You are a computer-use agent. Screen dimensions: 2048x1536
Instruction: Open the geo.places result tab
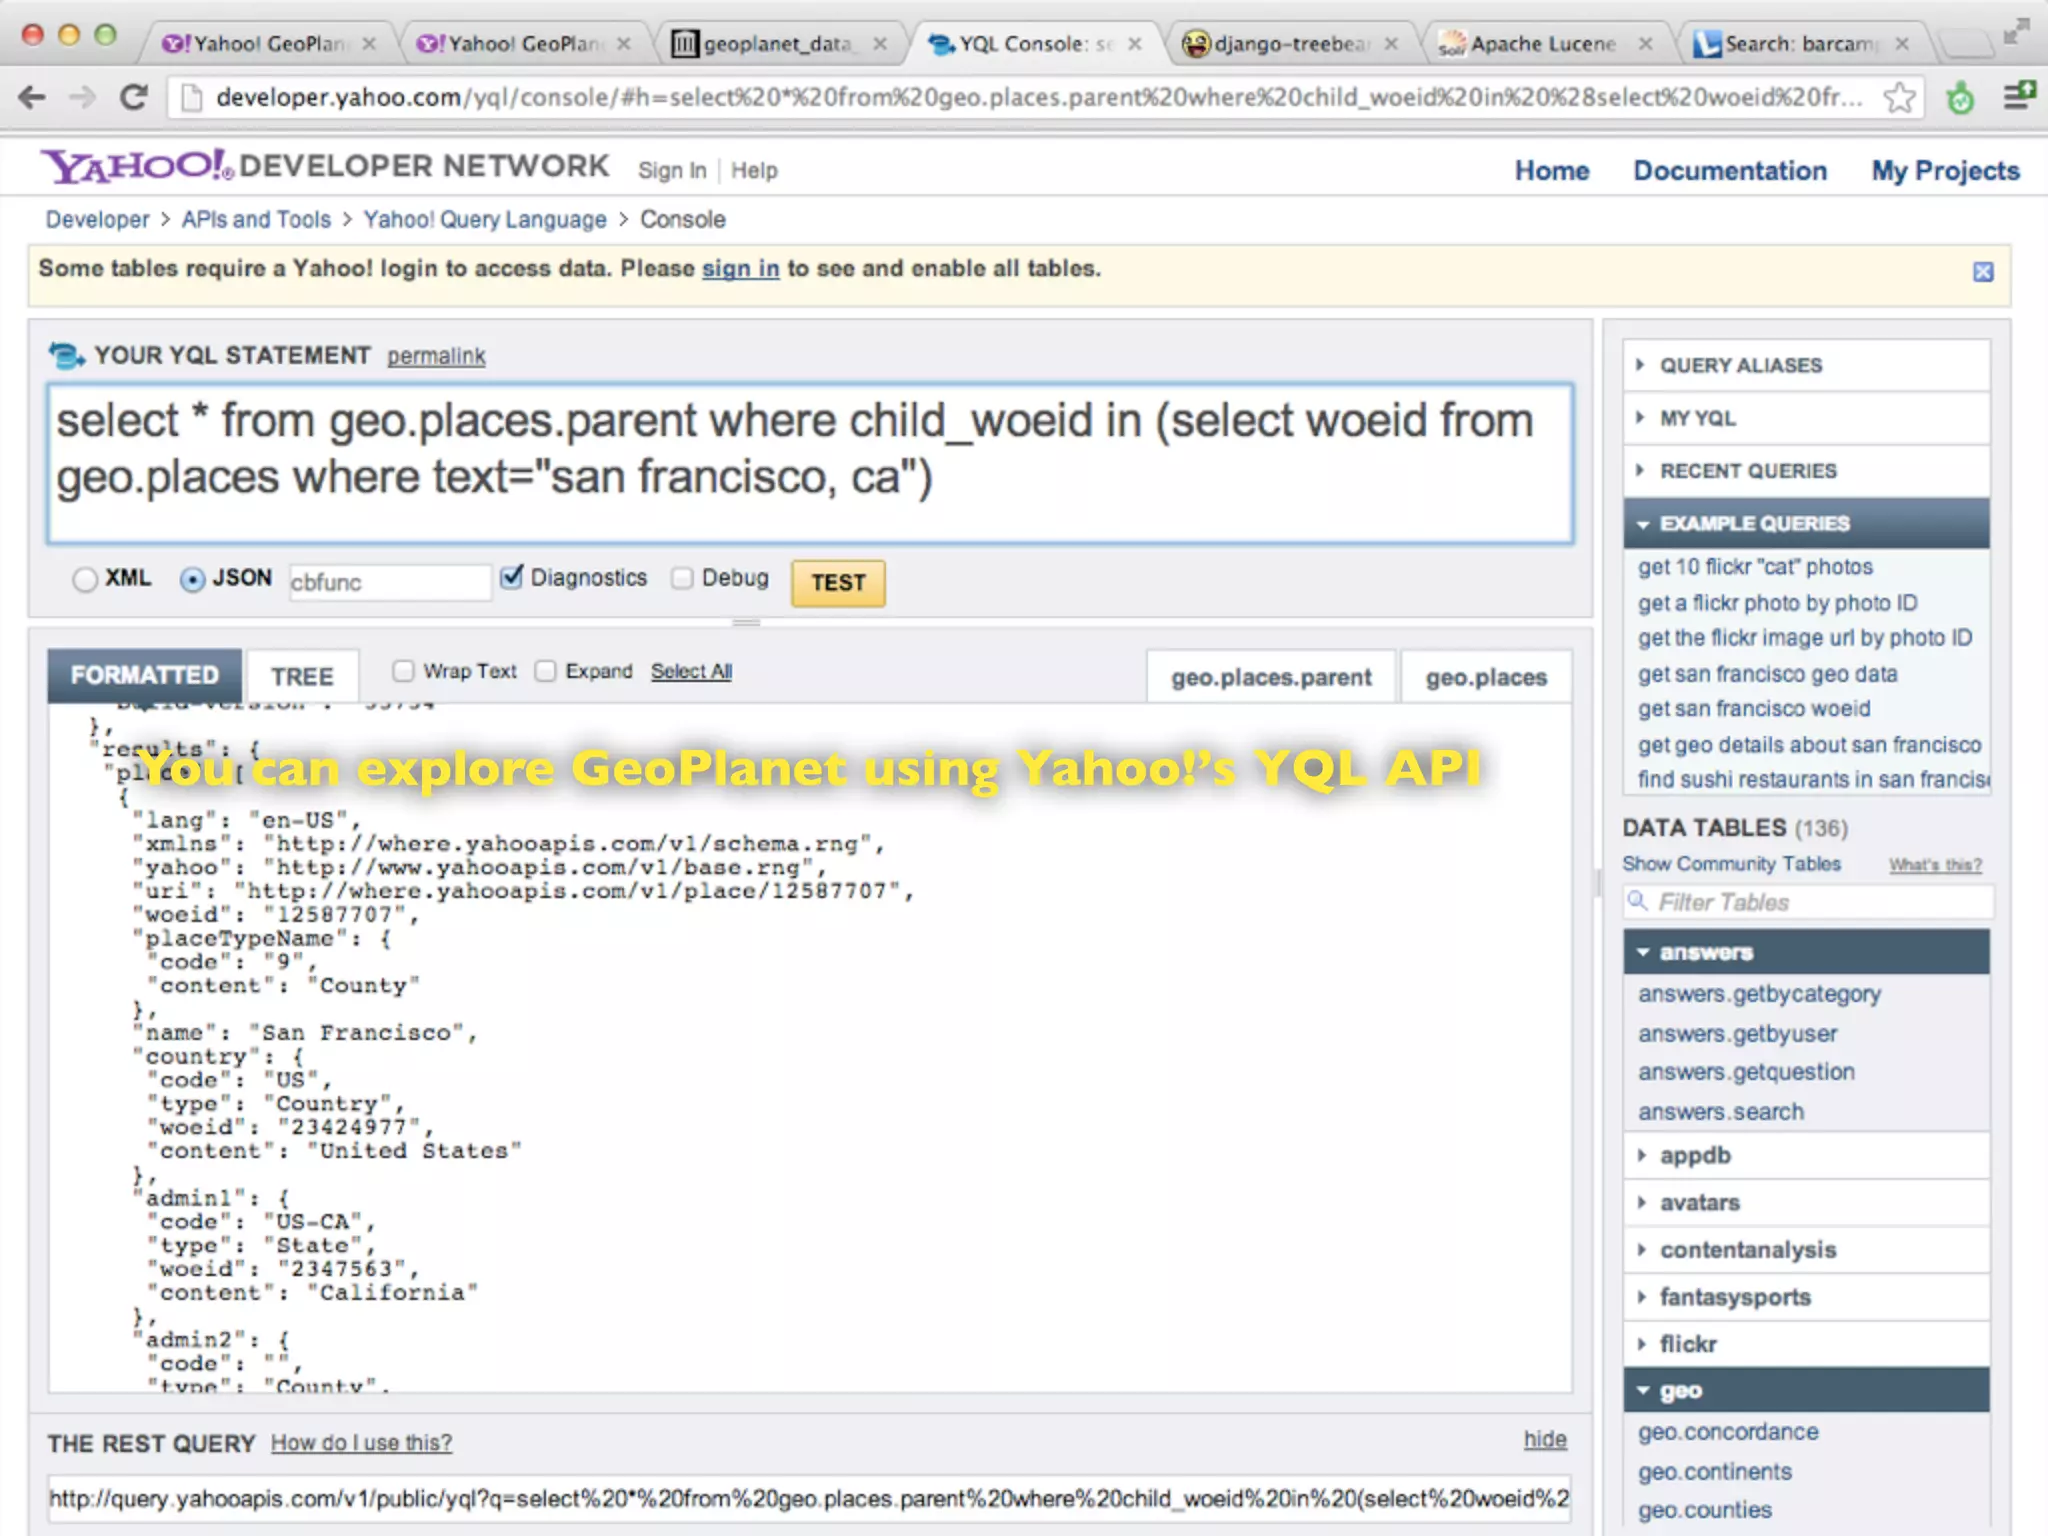point(1486,677)
